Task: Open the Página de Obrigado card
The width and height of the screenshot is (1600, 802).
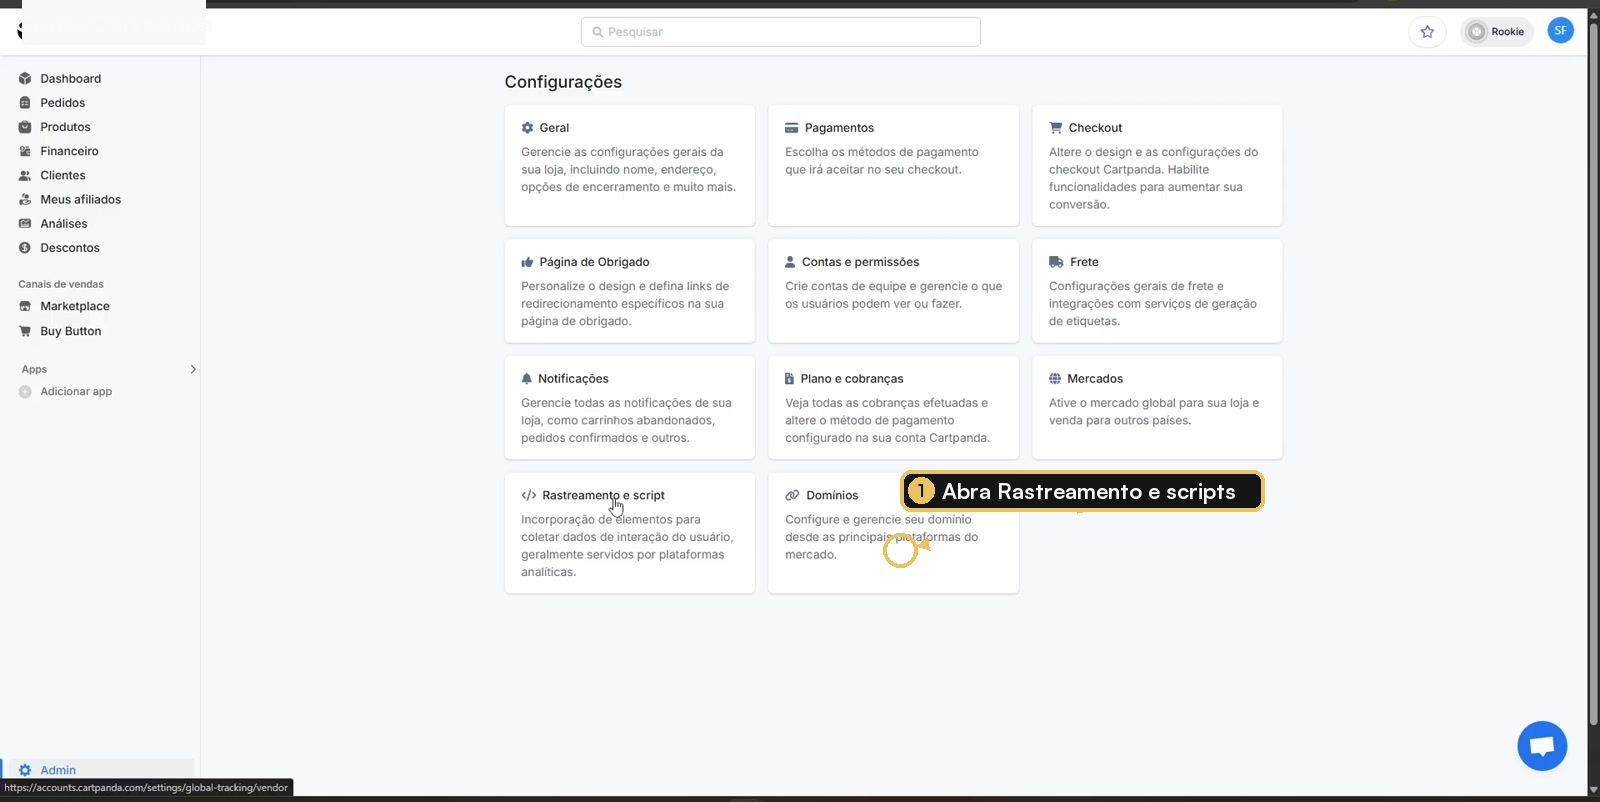Action: click(x=629, y=291)
